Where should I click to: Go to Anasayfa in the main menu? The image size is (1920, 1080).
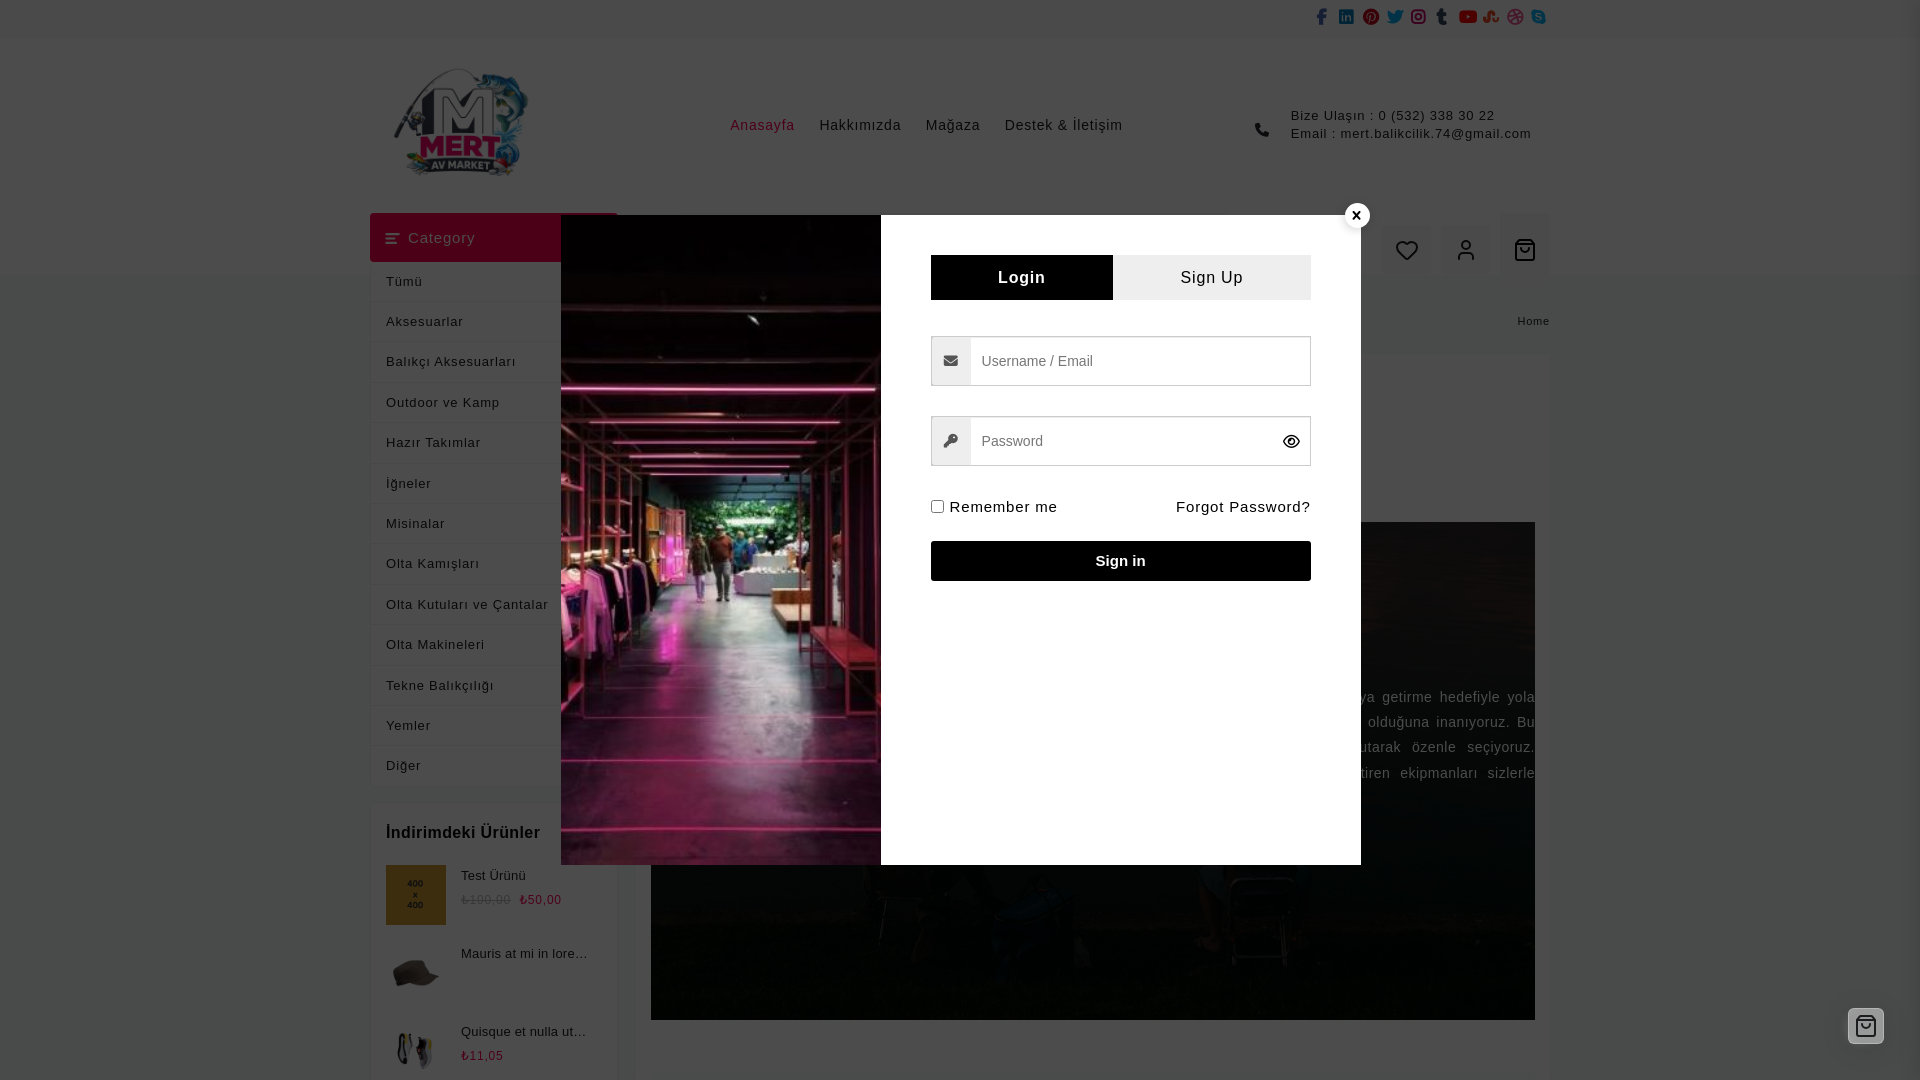pyautogui.click(x=762, y=125)
